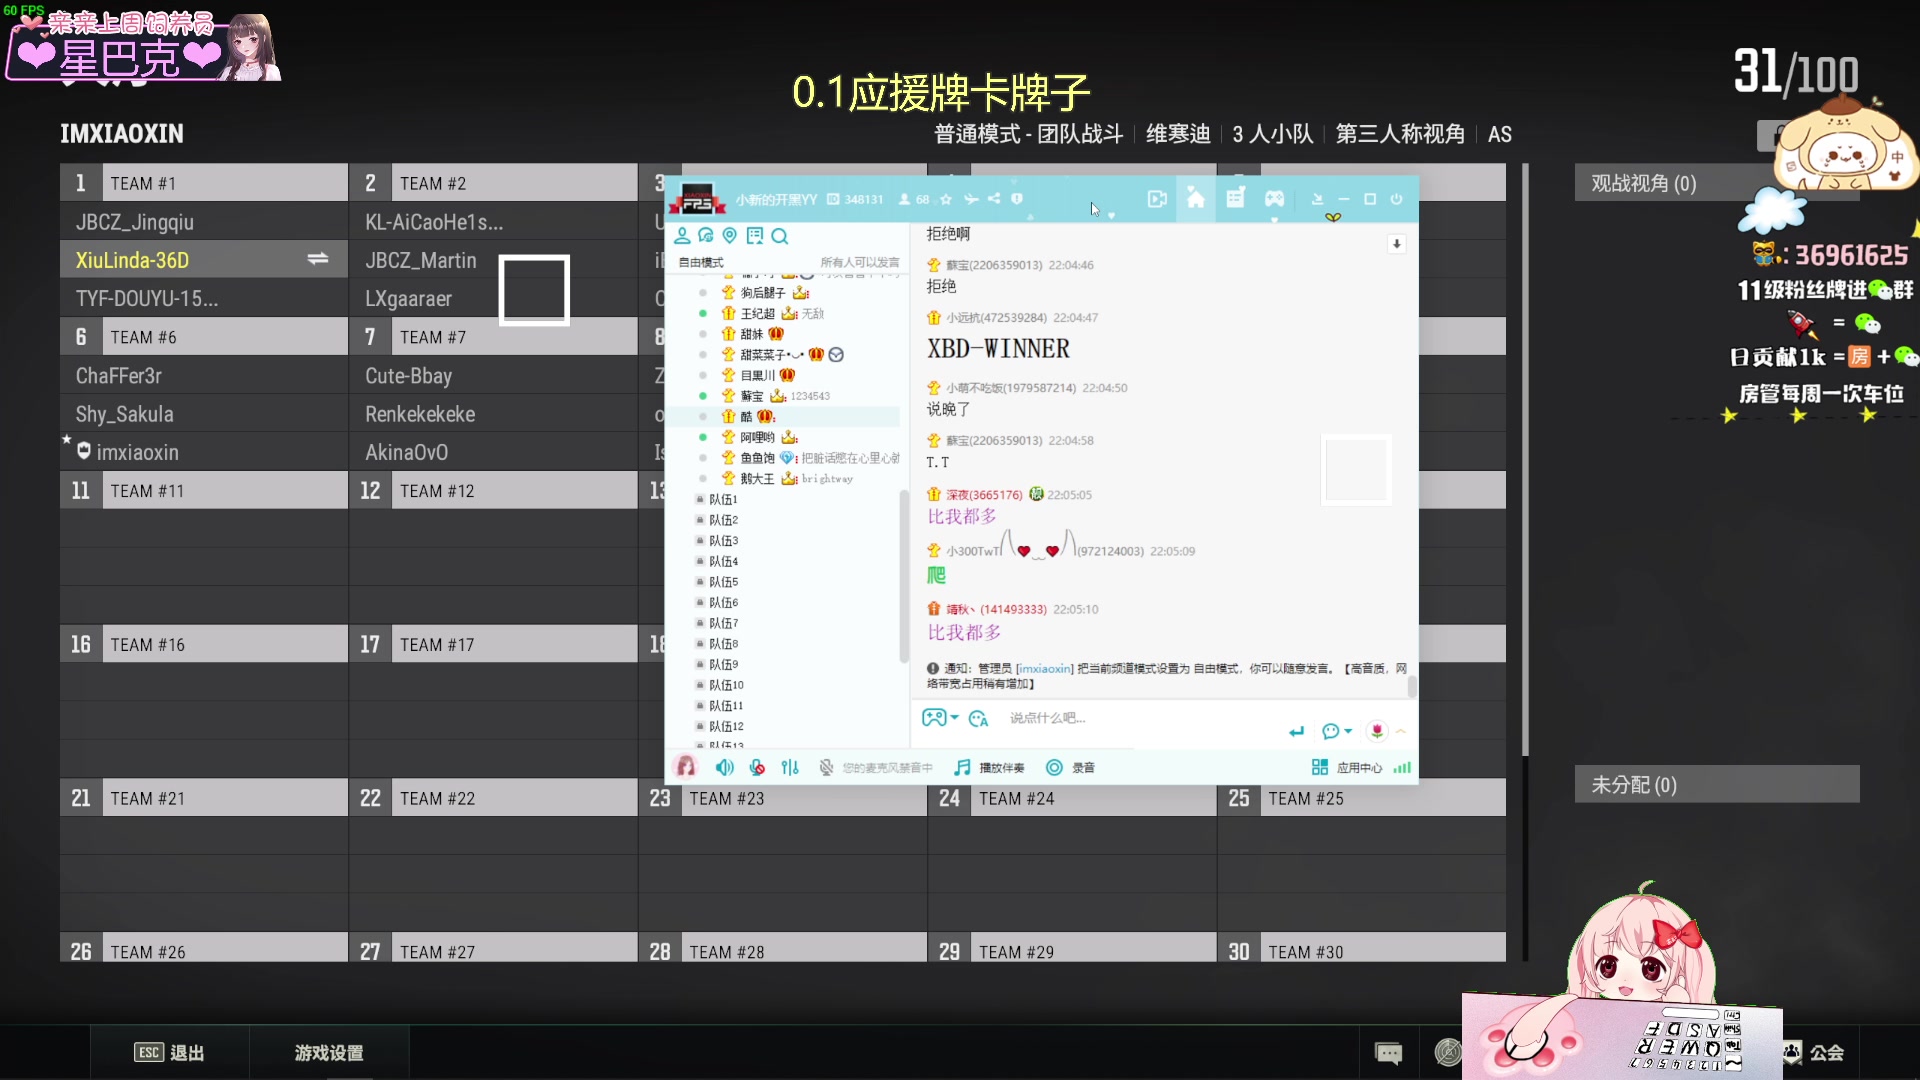
Task: Click the YY chat area scrollbar
Action: (1412, 687)
